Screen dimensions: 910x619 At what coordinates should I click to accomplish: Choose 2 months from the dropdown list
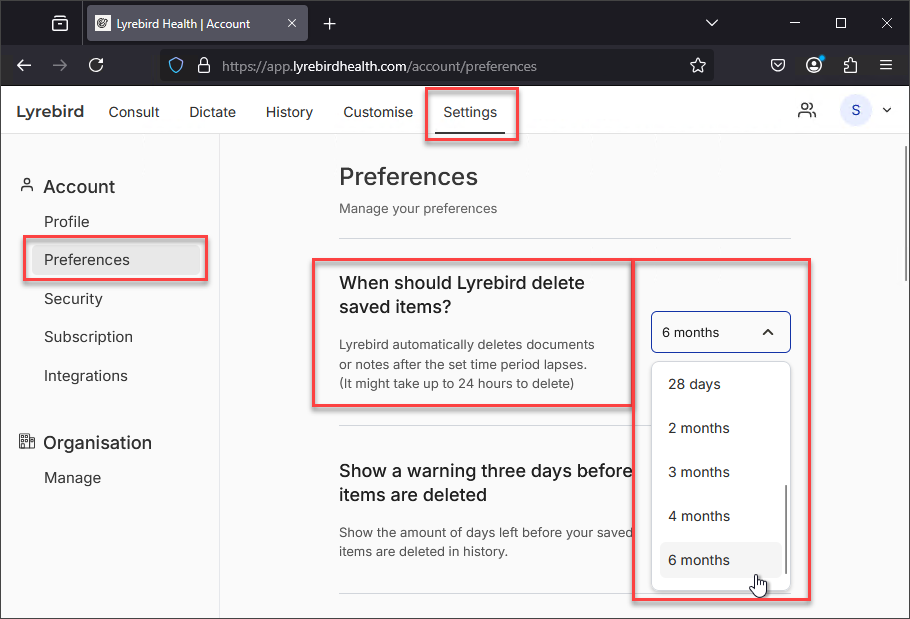(720, 428)
